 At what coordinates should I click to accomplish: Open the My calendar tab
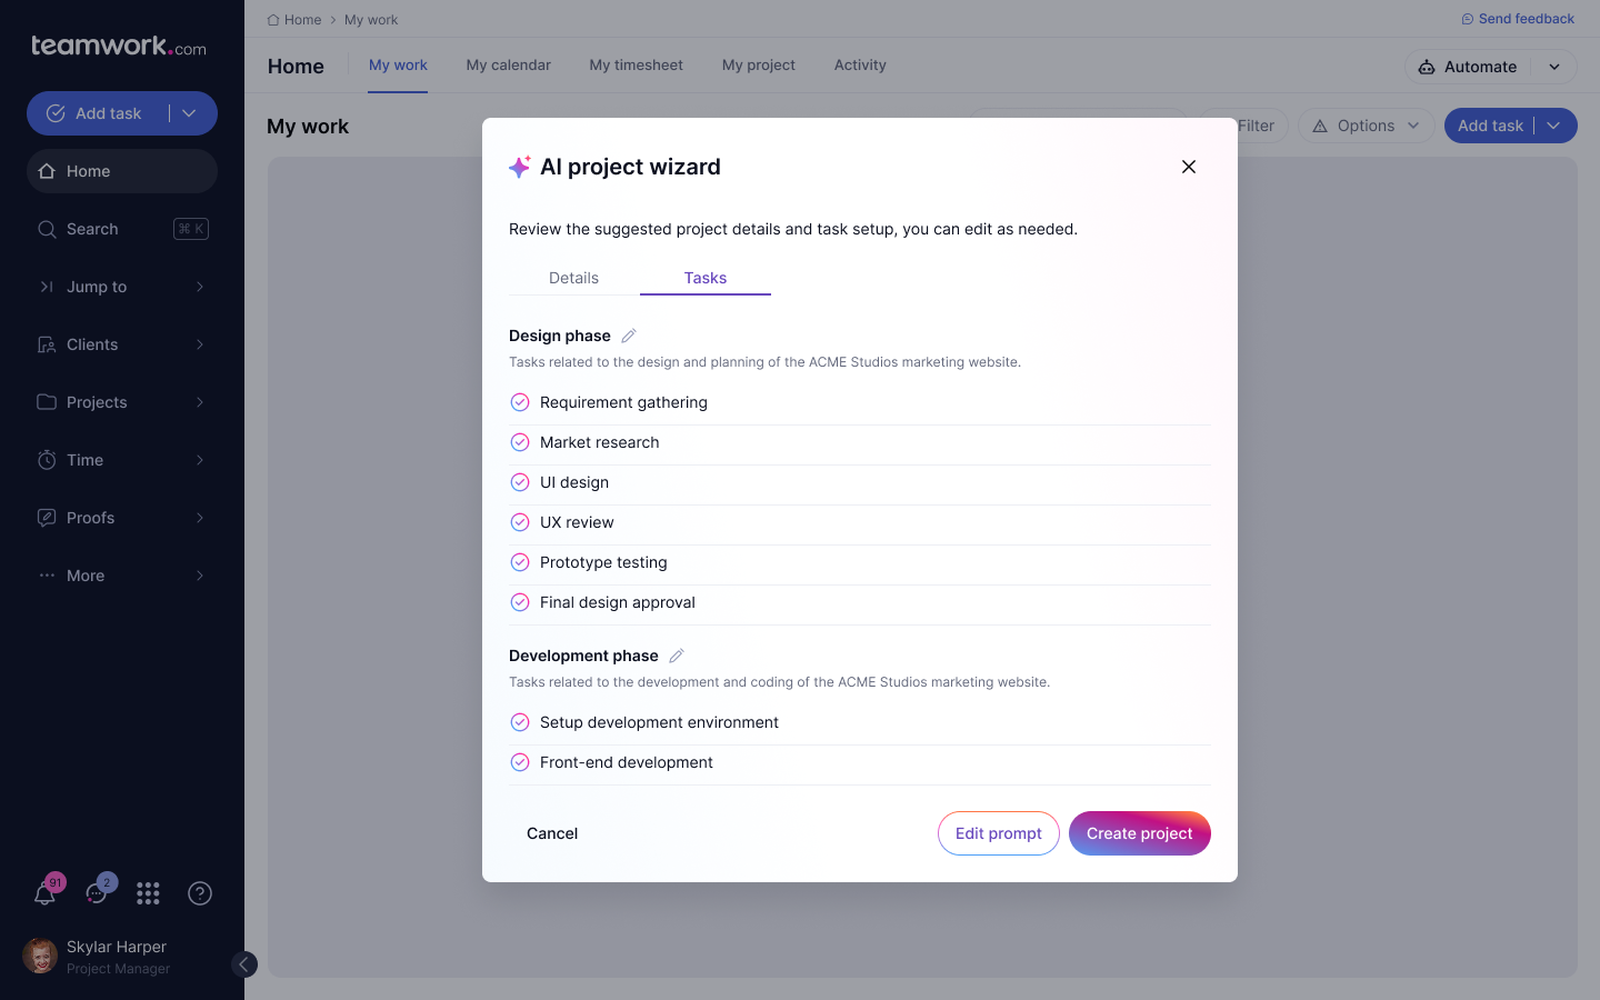tap(508, 65)
